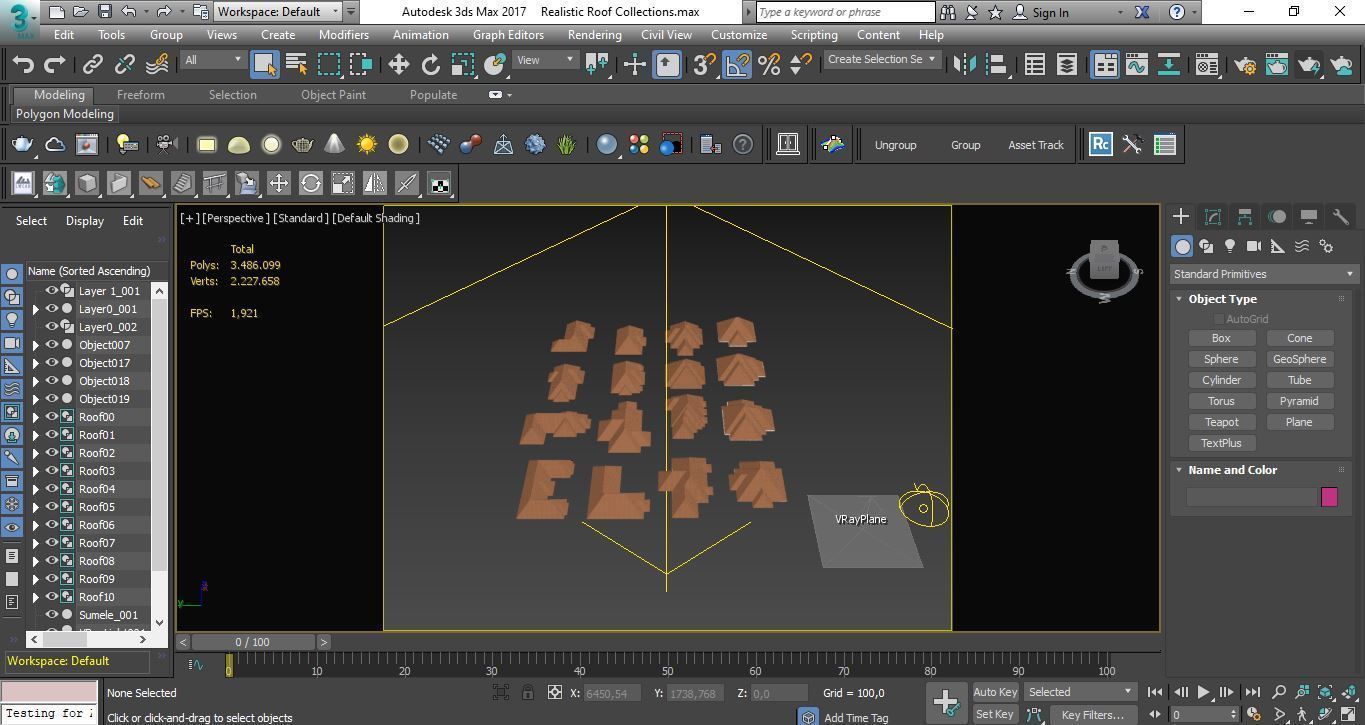The height and width of the screenshot is (725, 1365).
Task: Open the Workspace: Default dropdown
Action: pos(278,12)
